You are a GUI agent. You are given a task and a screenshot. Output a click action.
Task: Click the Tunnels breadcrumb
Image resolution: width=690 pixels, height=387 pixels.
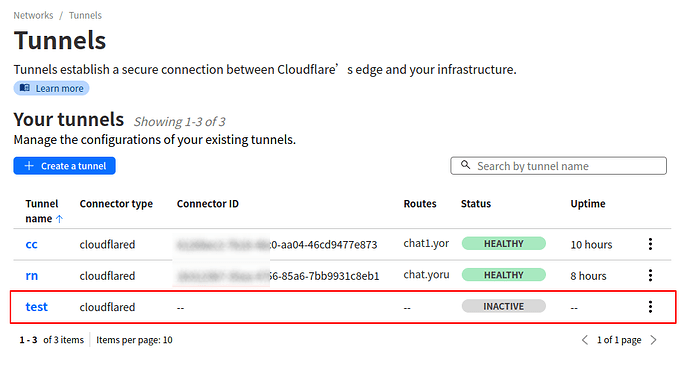(85, 15)
